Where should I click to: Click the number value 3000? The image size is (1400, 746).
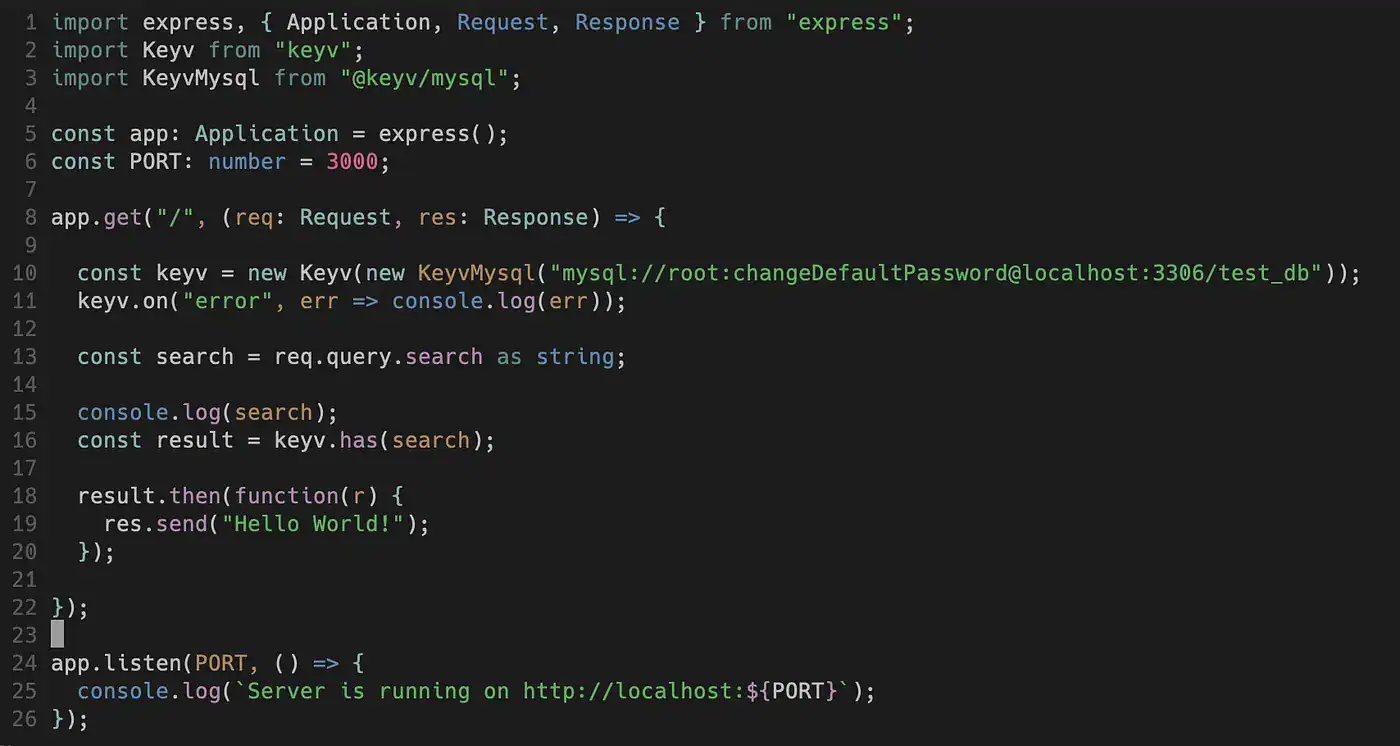click(x=352, y=162)
